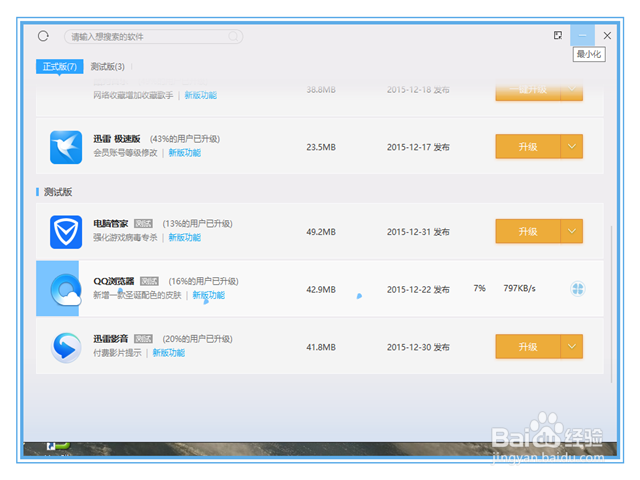This screenshot has height=480, width=640.
Task: Open 新版功能 link under 网络收藏增加收藏歌手
Action: pyautogui.click(x=200, y=96)
